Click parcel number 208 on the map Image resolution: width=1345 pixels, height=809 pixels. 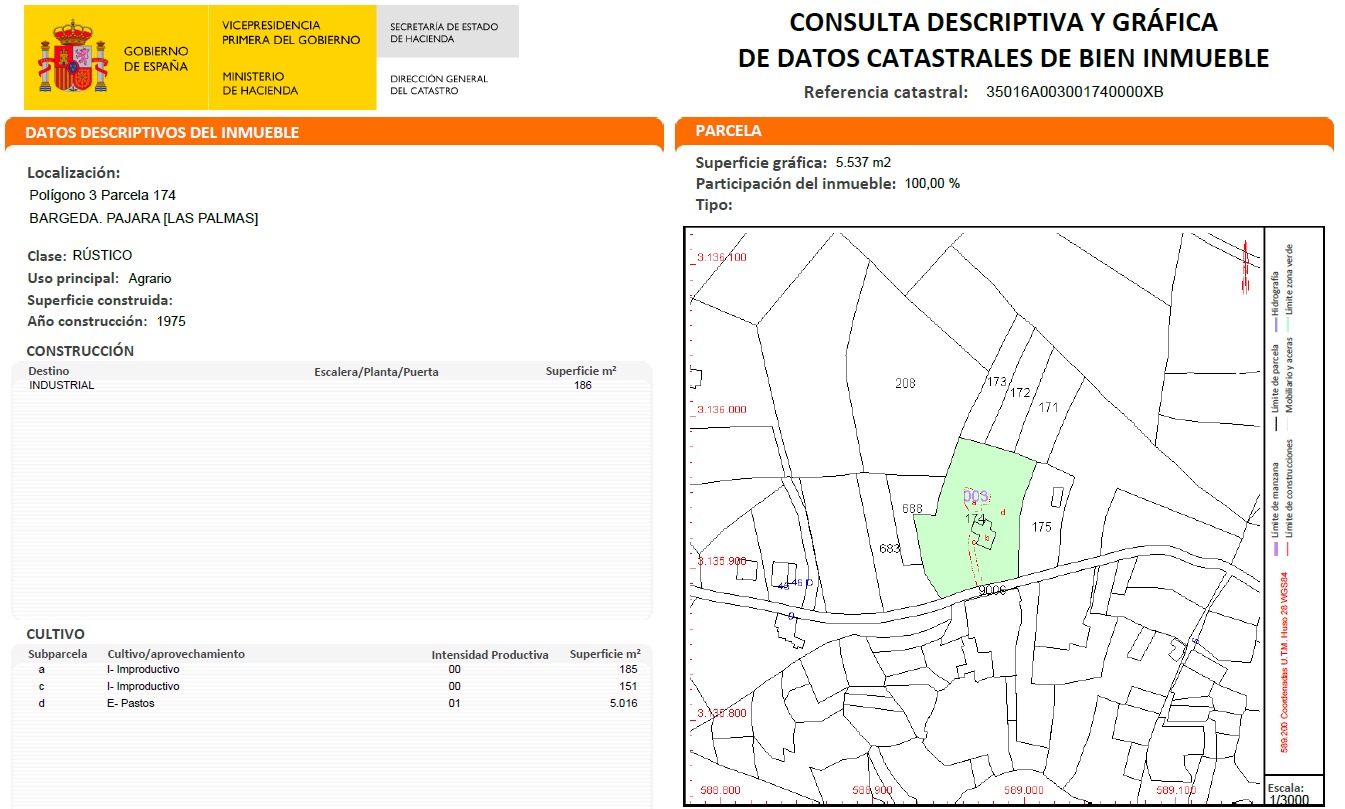click(906, 383)
